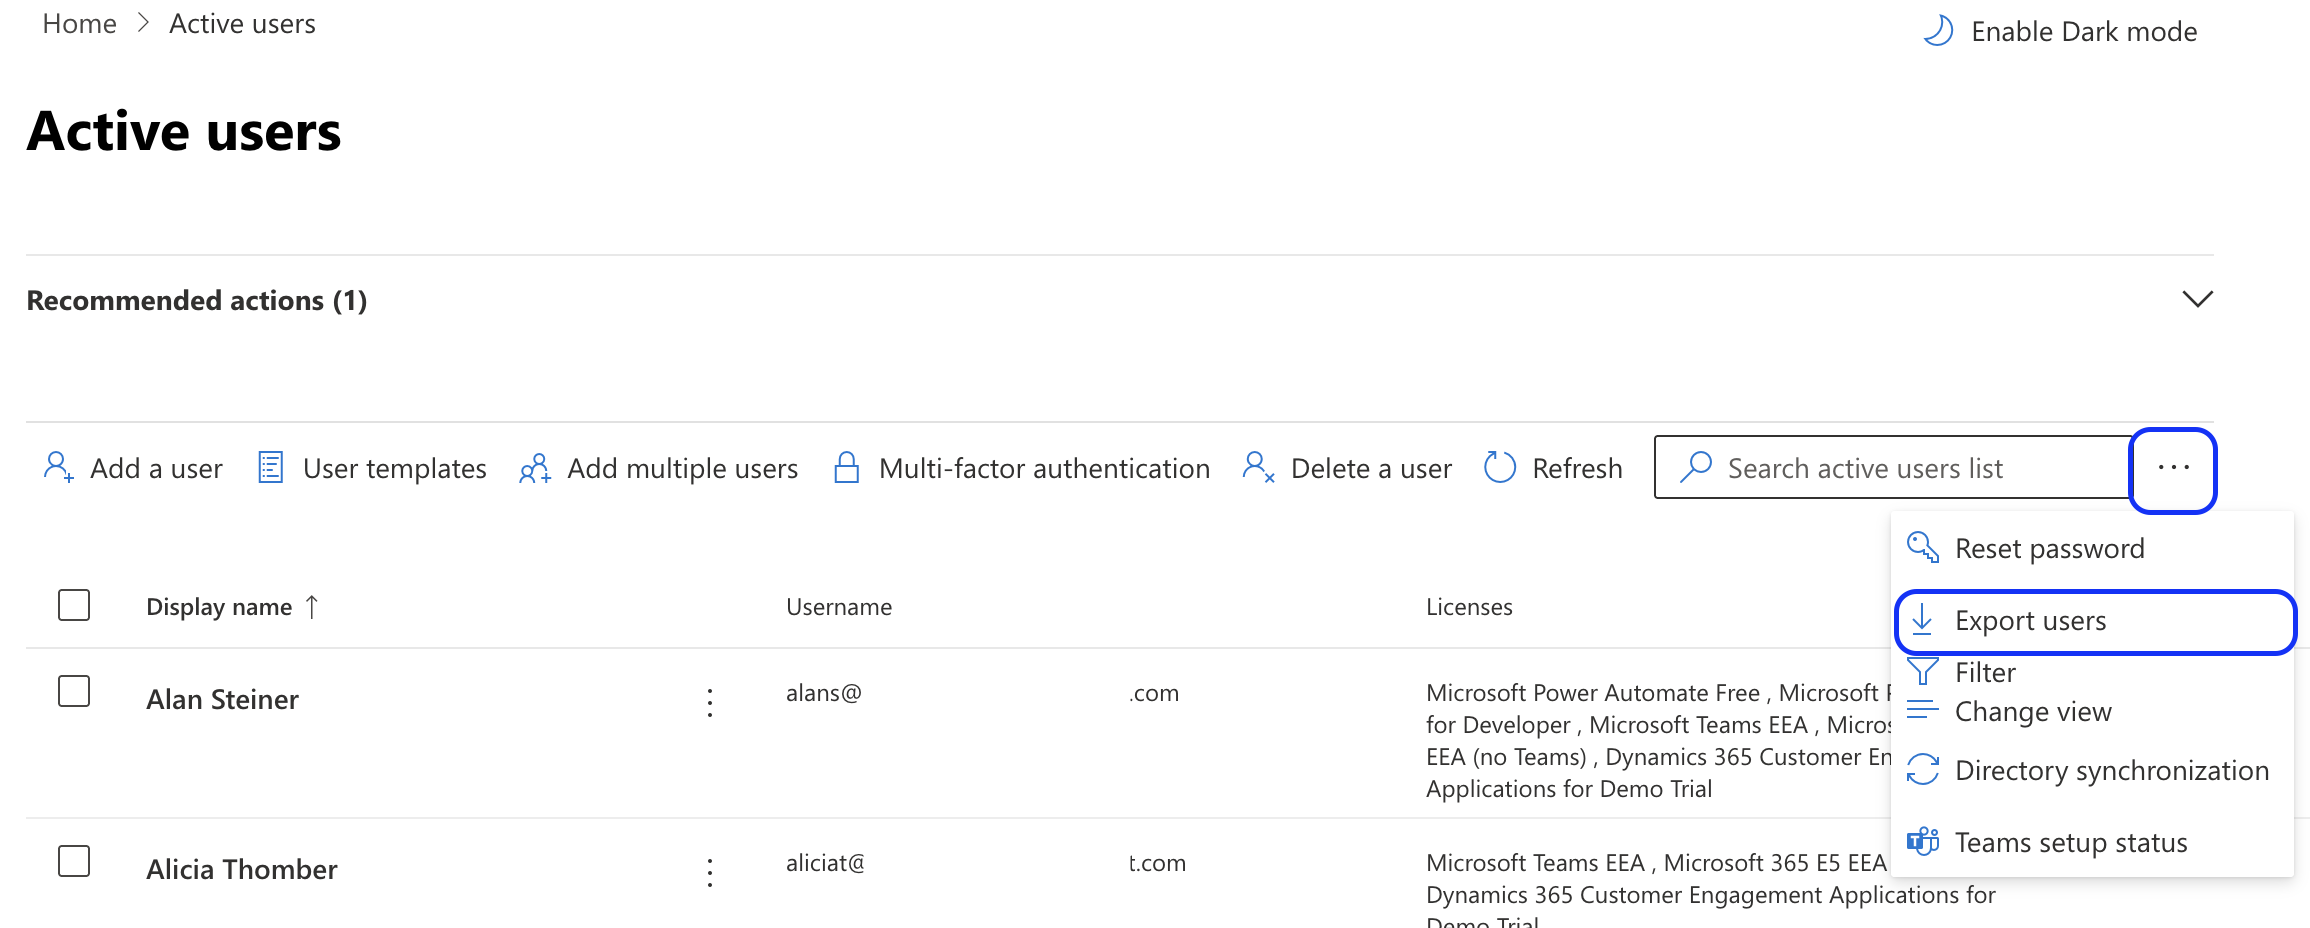Screen dimensions: 2310x928
Task: Check the checkbox for Alicia Thomber
Action: [x=74, y=860]
